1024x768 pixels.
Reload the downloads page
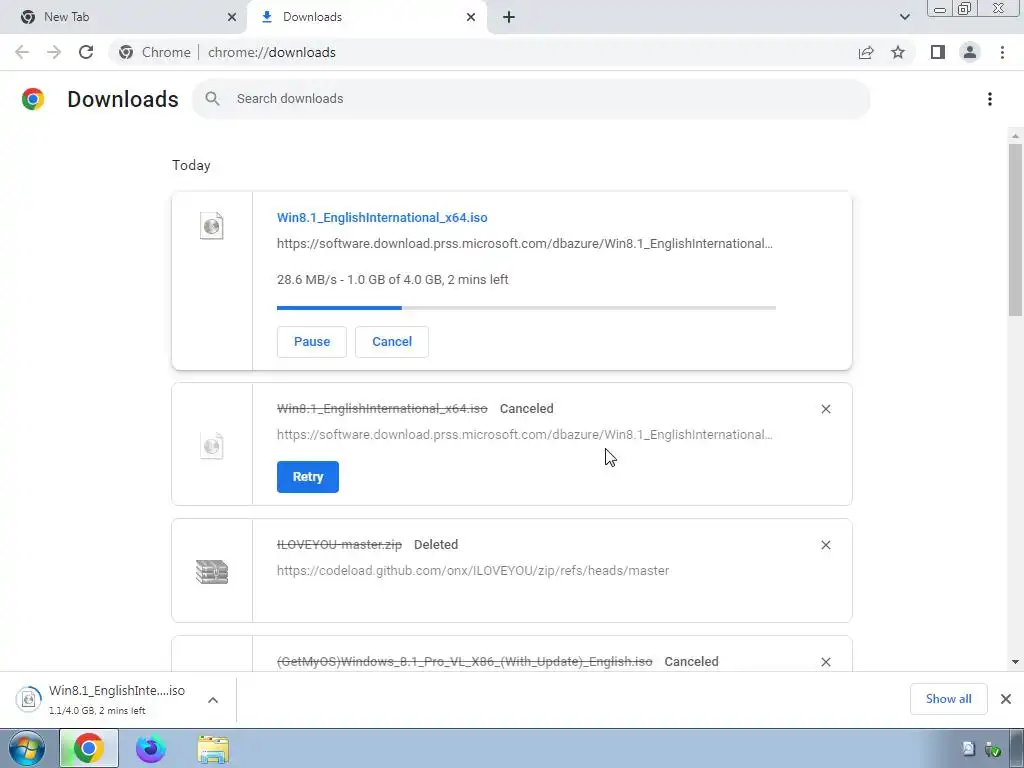point(86,52)
